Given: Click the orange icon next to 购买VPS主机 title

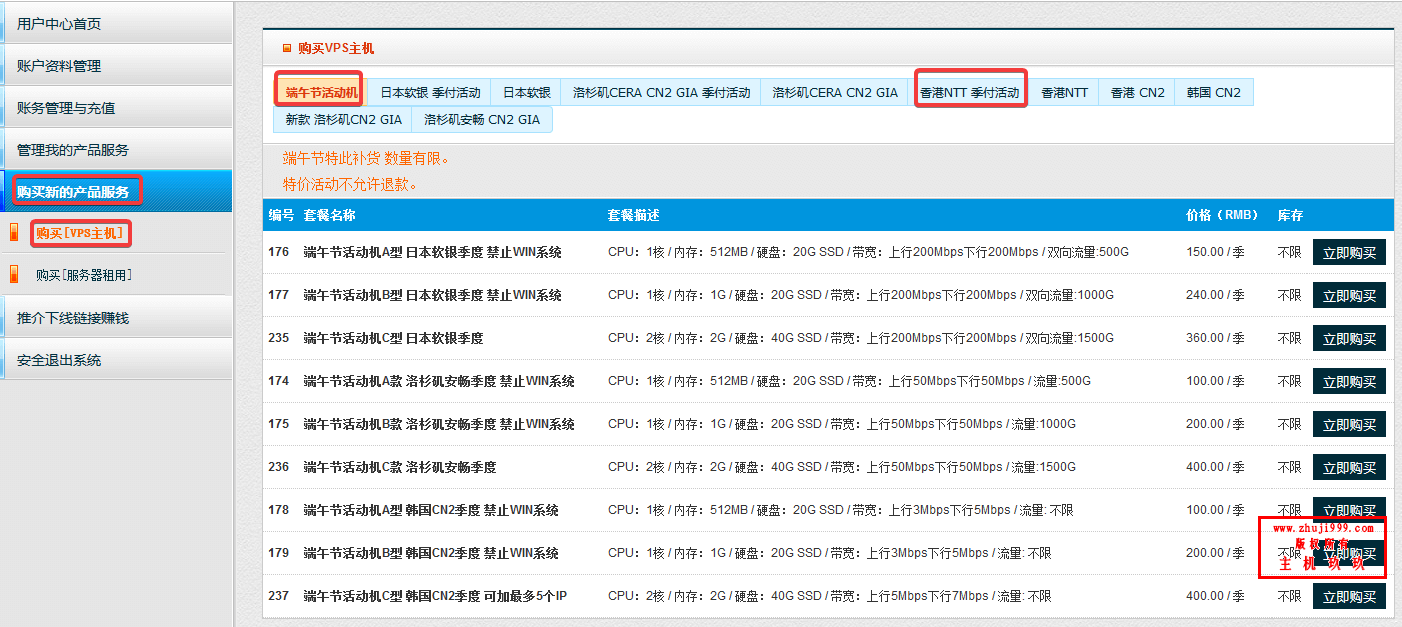Looking at the screenshot, I should [x=287, y=47].
